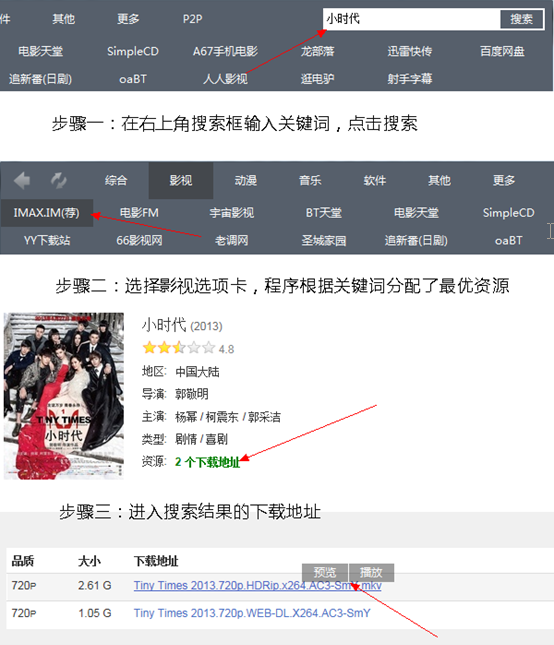
Task: Open the 人人影视 site link
Action: pos(225,79)
